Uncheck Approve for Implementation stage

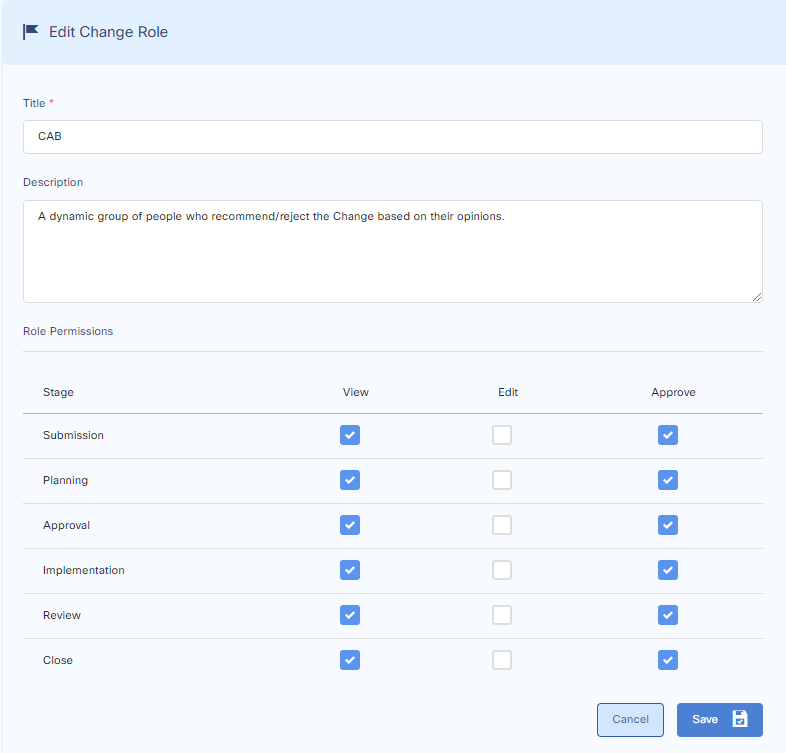click(668, 570)
